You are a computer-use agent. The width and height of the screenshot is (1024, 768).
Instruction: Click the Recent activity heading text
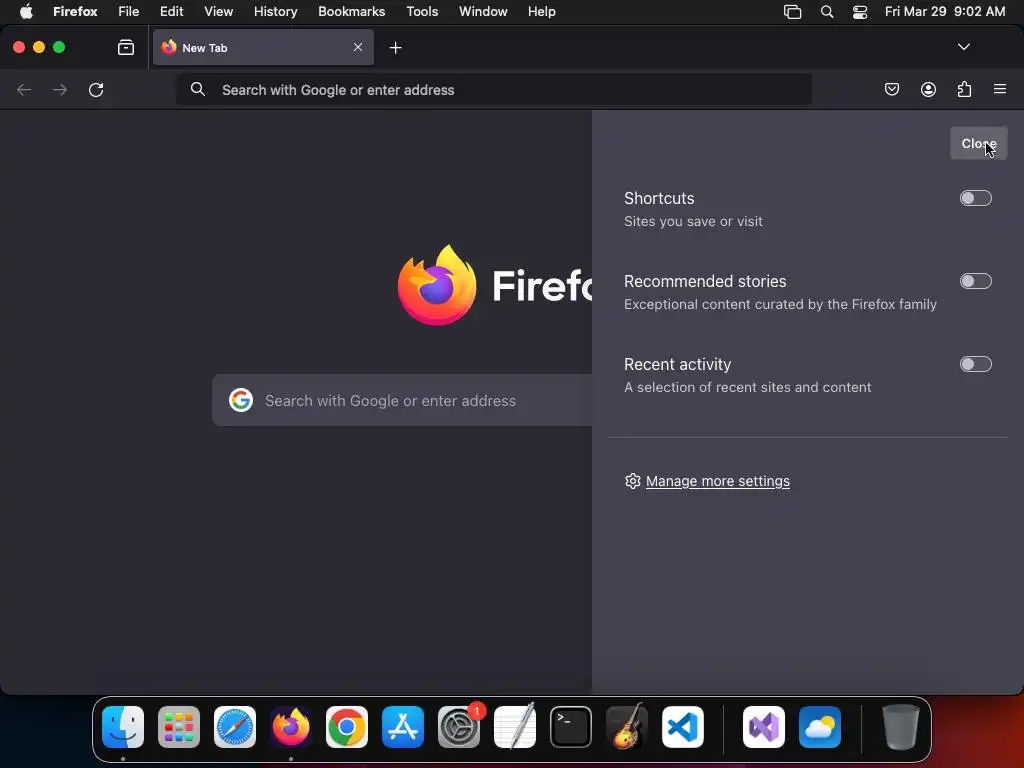tap(677, 364)
